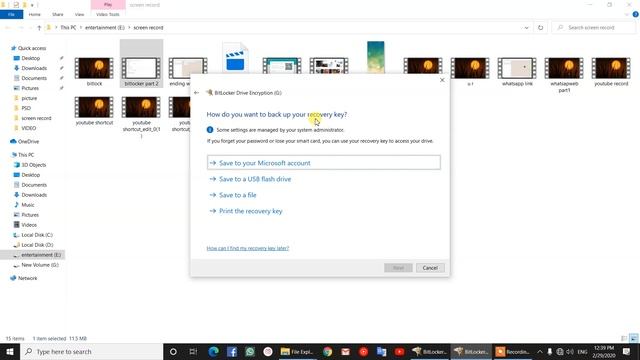Click Explorer back navigation arrow
Viewport: 640px width, 360px height.
coord(8,27)
